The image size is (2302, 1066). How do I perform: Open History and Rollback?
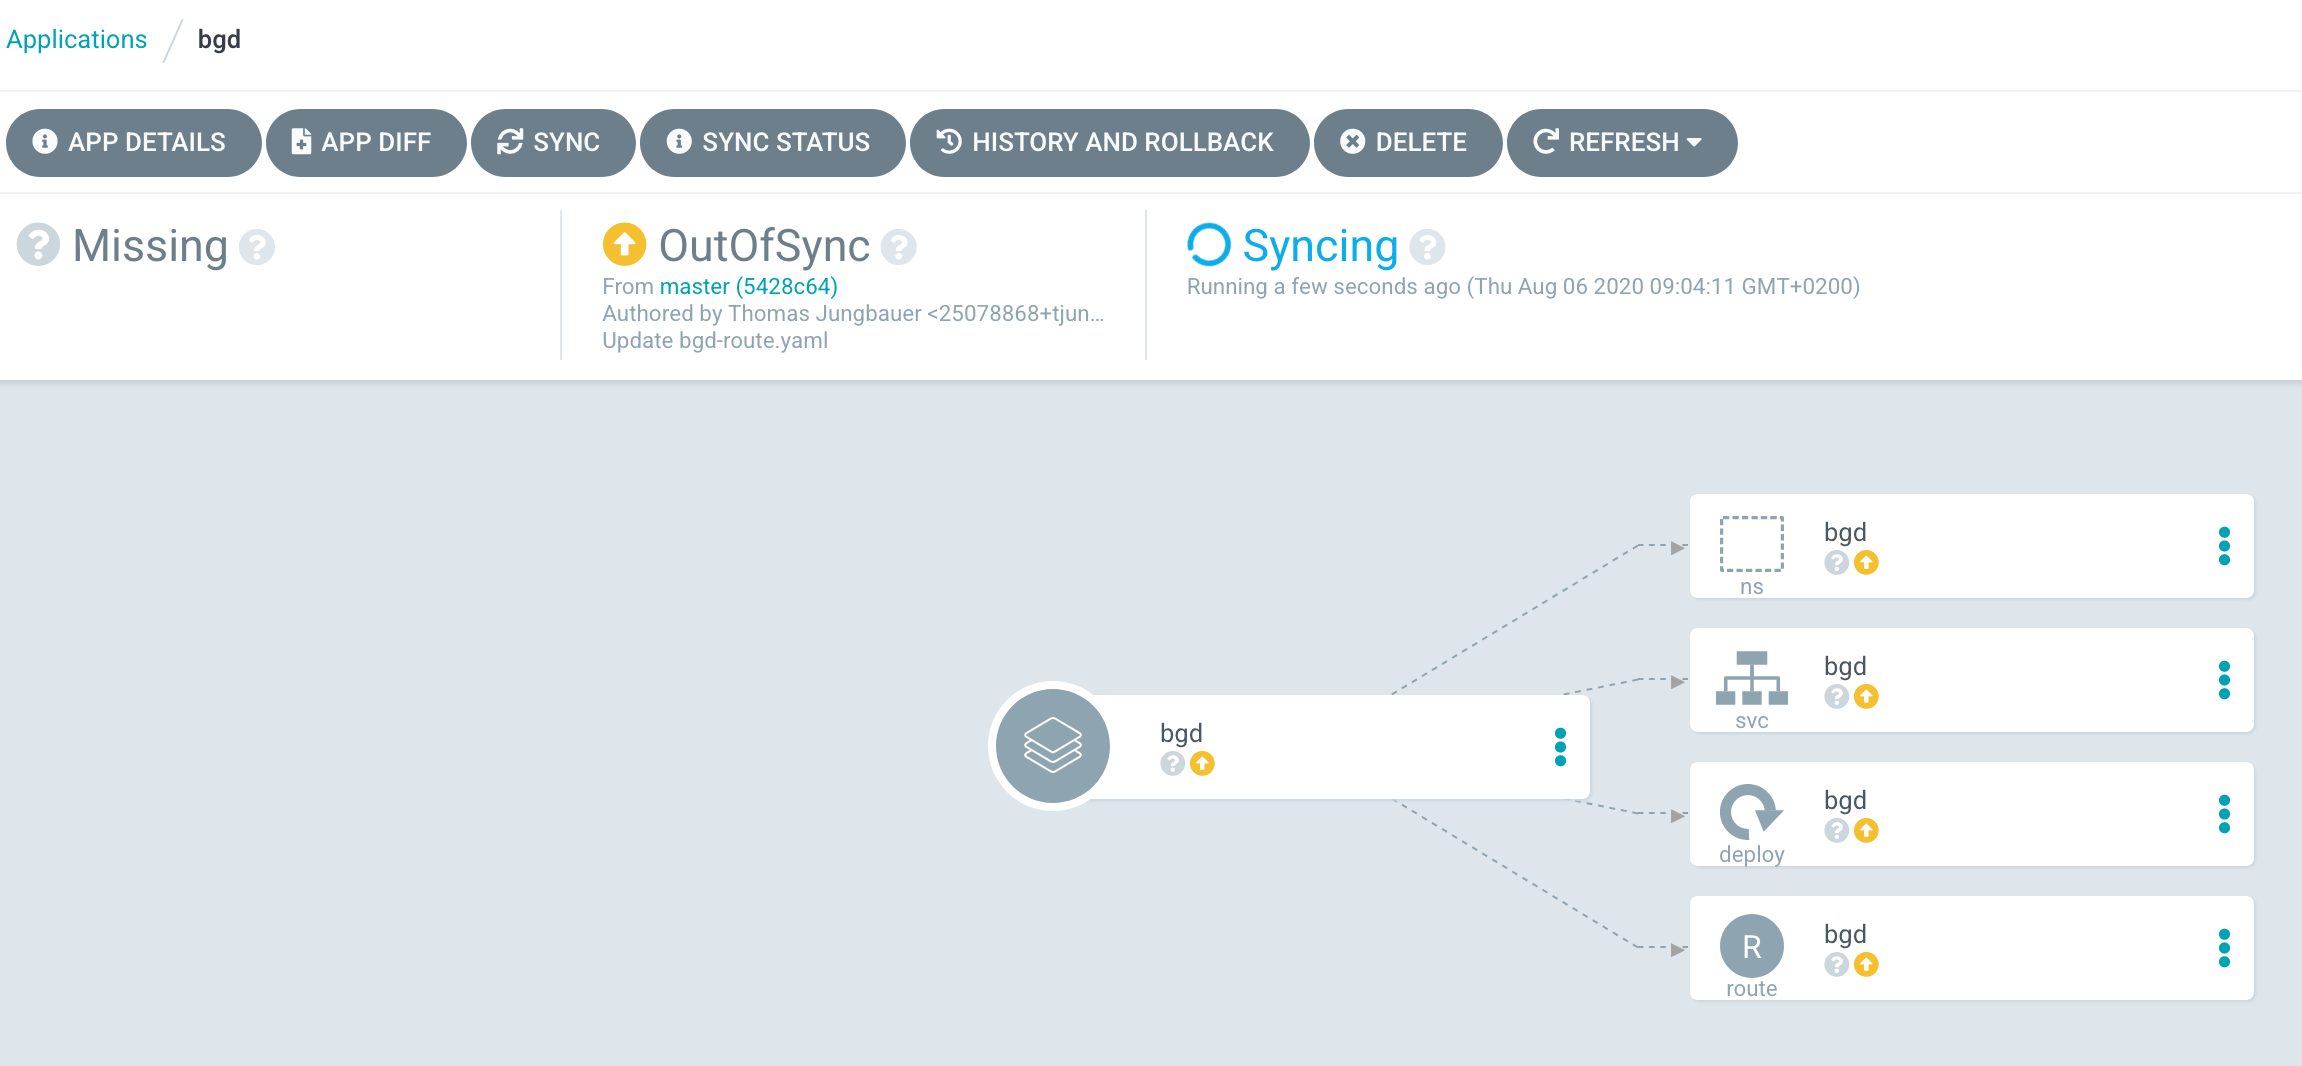(x=1108, y=142)
